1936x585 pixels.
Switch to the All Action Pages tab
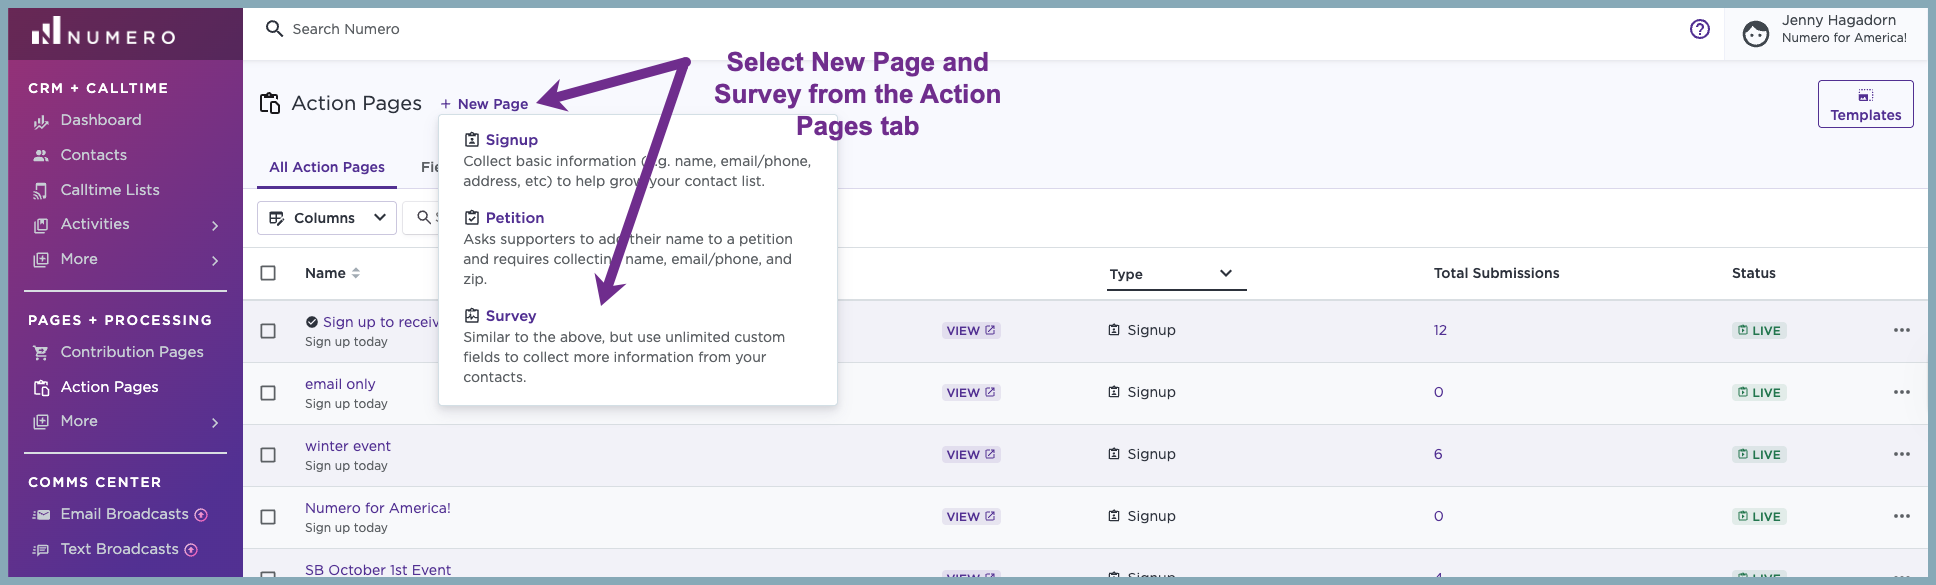click(x=327, y=167)
